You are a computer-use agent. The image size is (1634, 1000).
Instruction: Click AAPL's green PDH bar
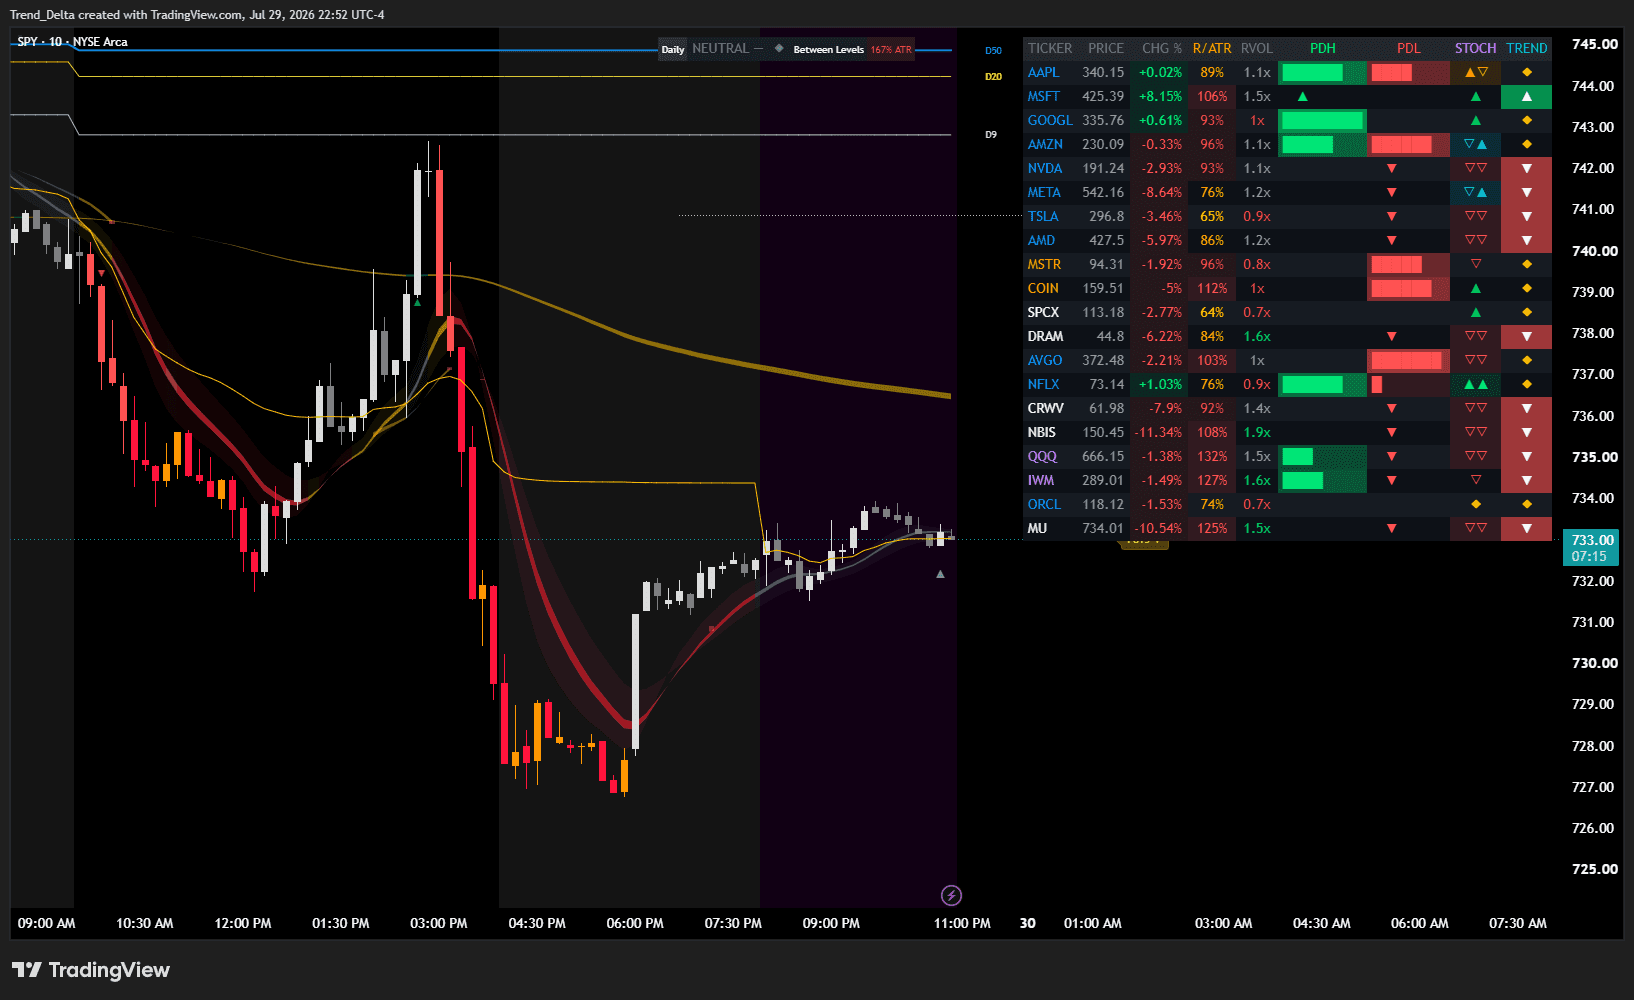1312,73
